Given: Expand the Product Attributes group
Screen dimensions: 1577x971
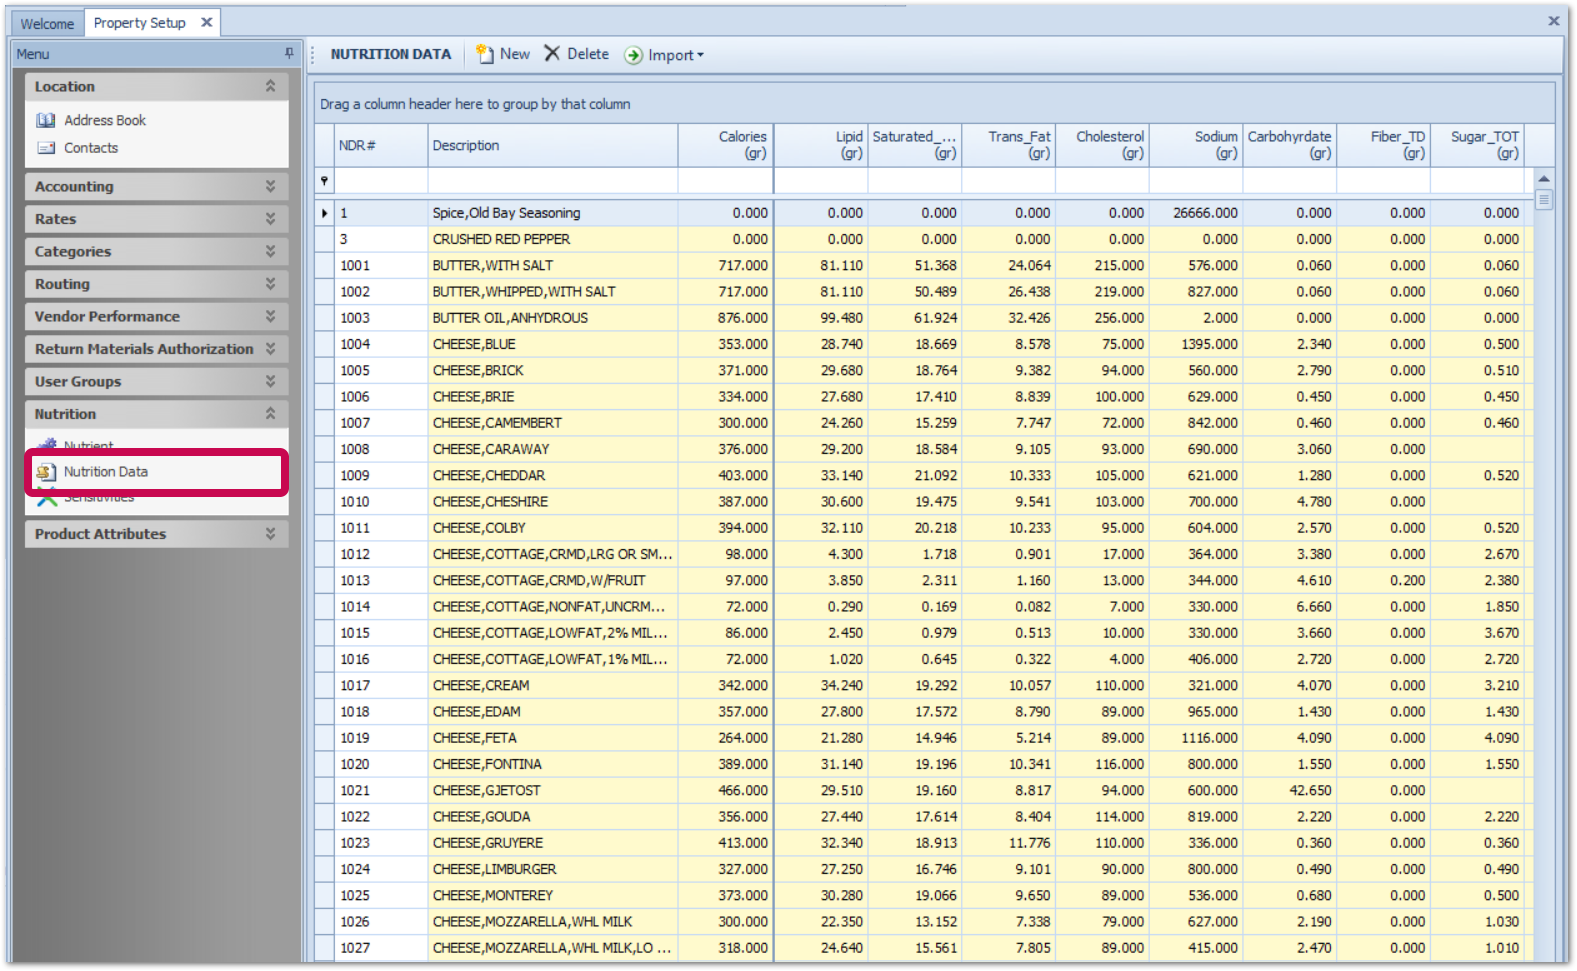Looking at the screenshot, I should pos(270,534).
